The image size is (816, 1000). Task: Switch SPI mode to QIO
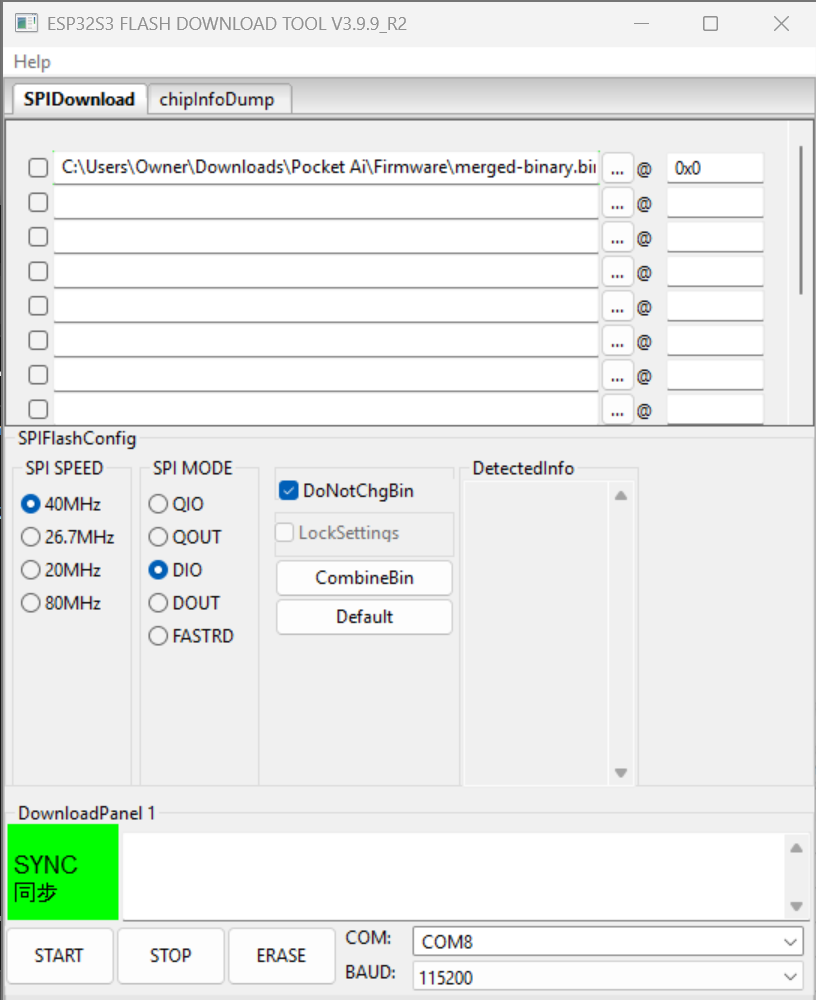coord(157,504)
